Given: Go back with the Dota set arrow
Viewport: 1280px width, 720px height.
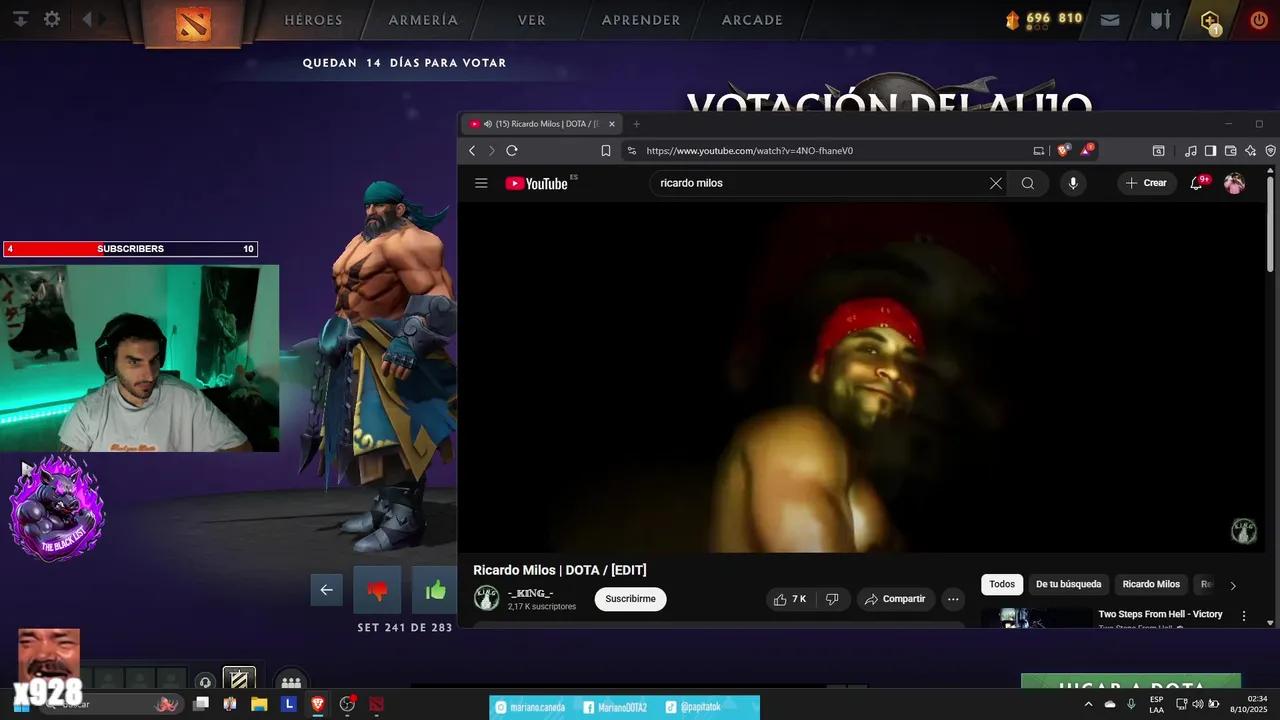Looking at the screenshot, I should click(326, 590).
